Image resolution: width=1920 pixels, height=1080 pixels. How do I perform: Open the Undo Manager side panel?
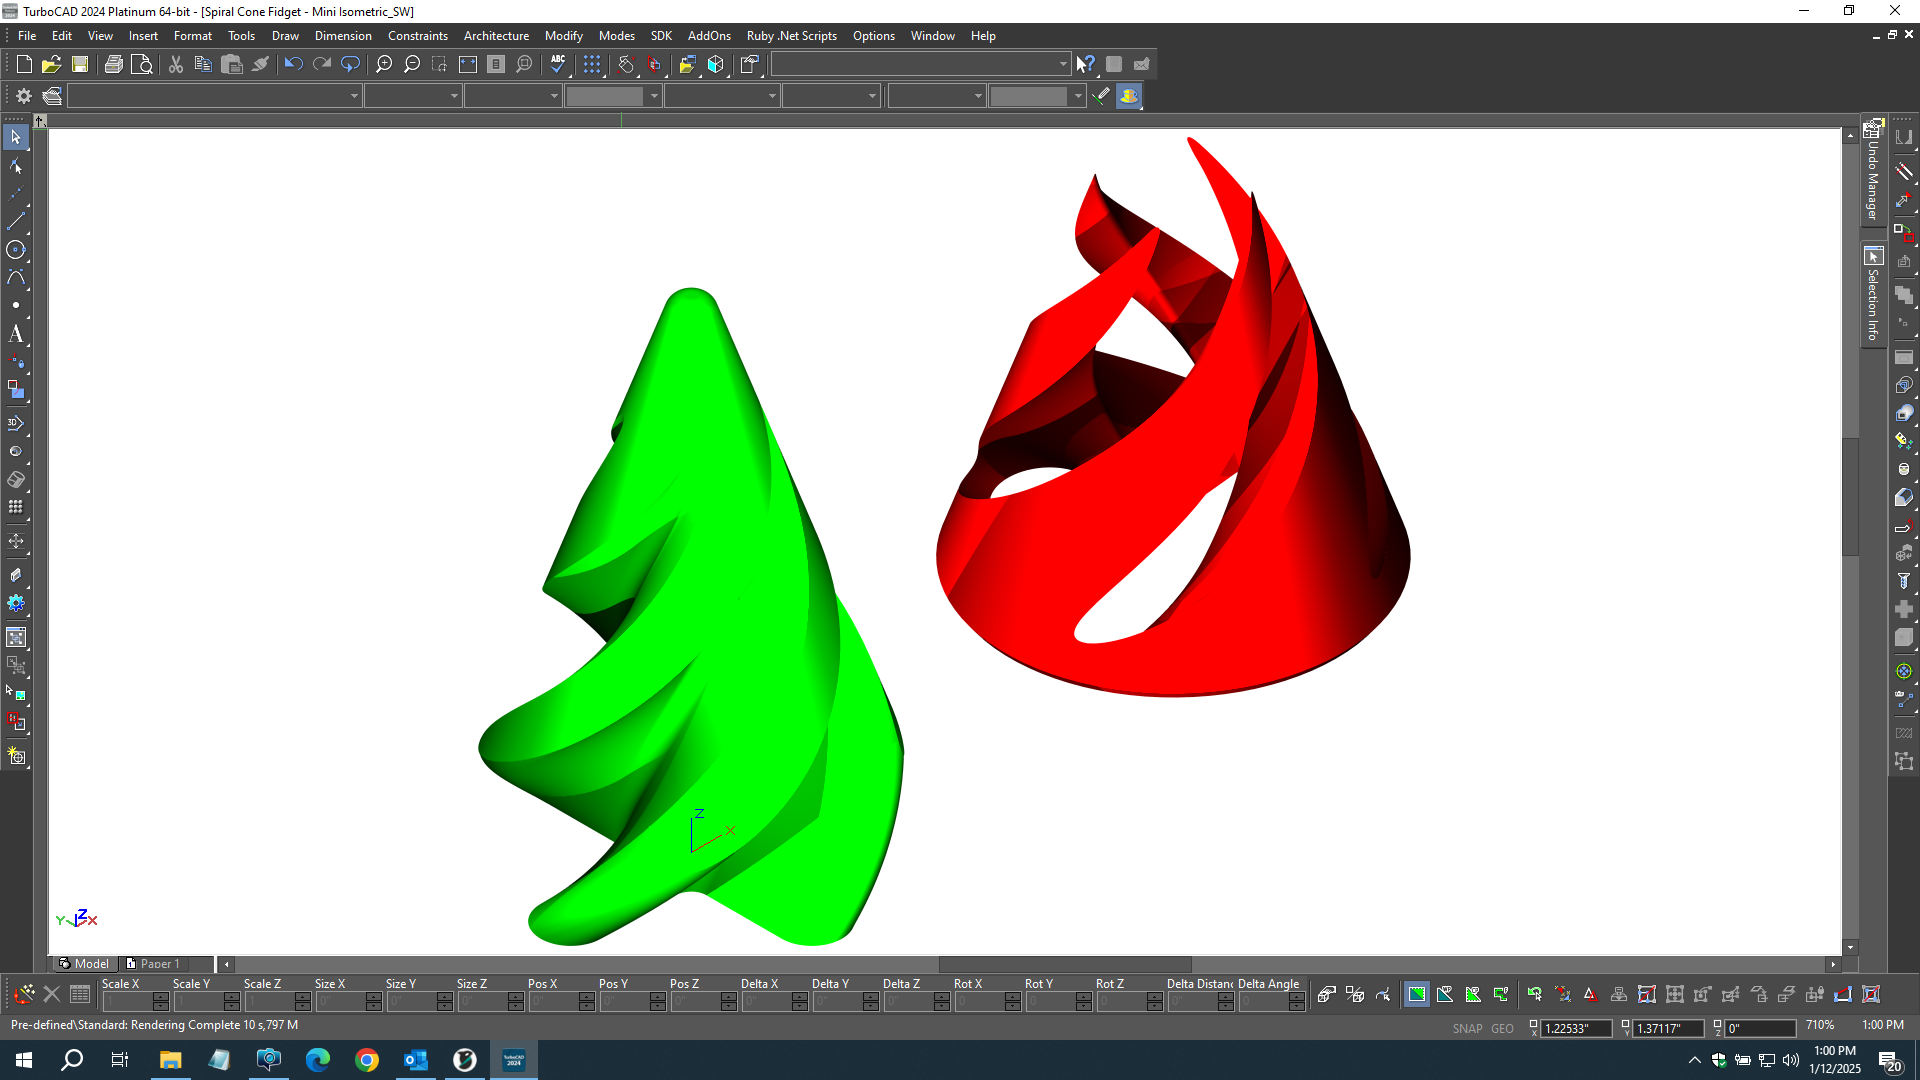click(1873, 170)
